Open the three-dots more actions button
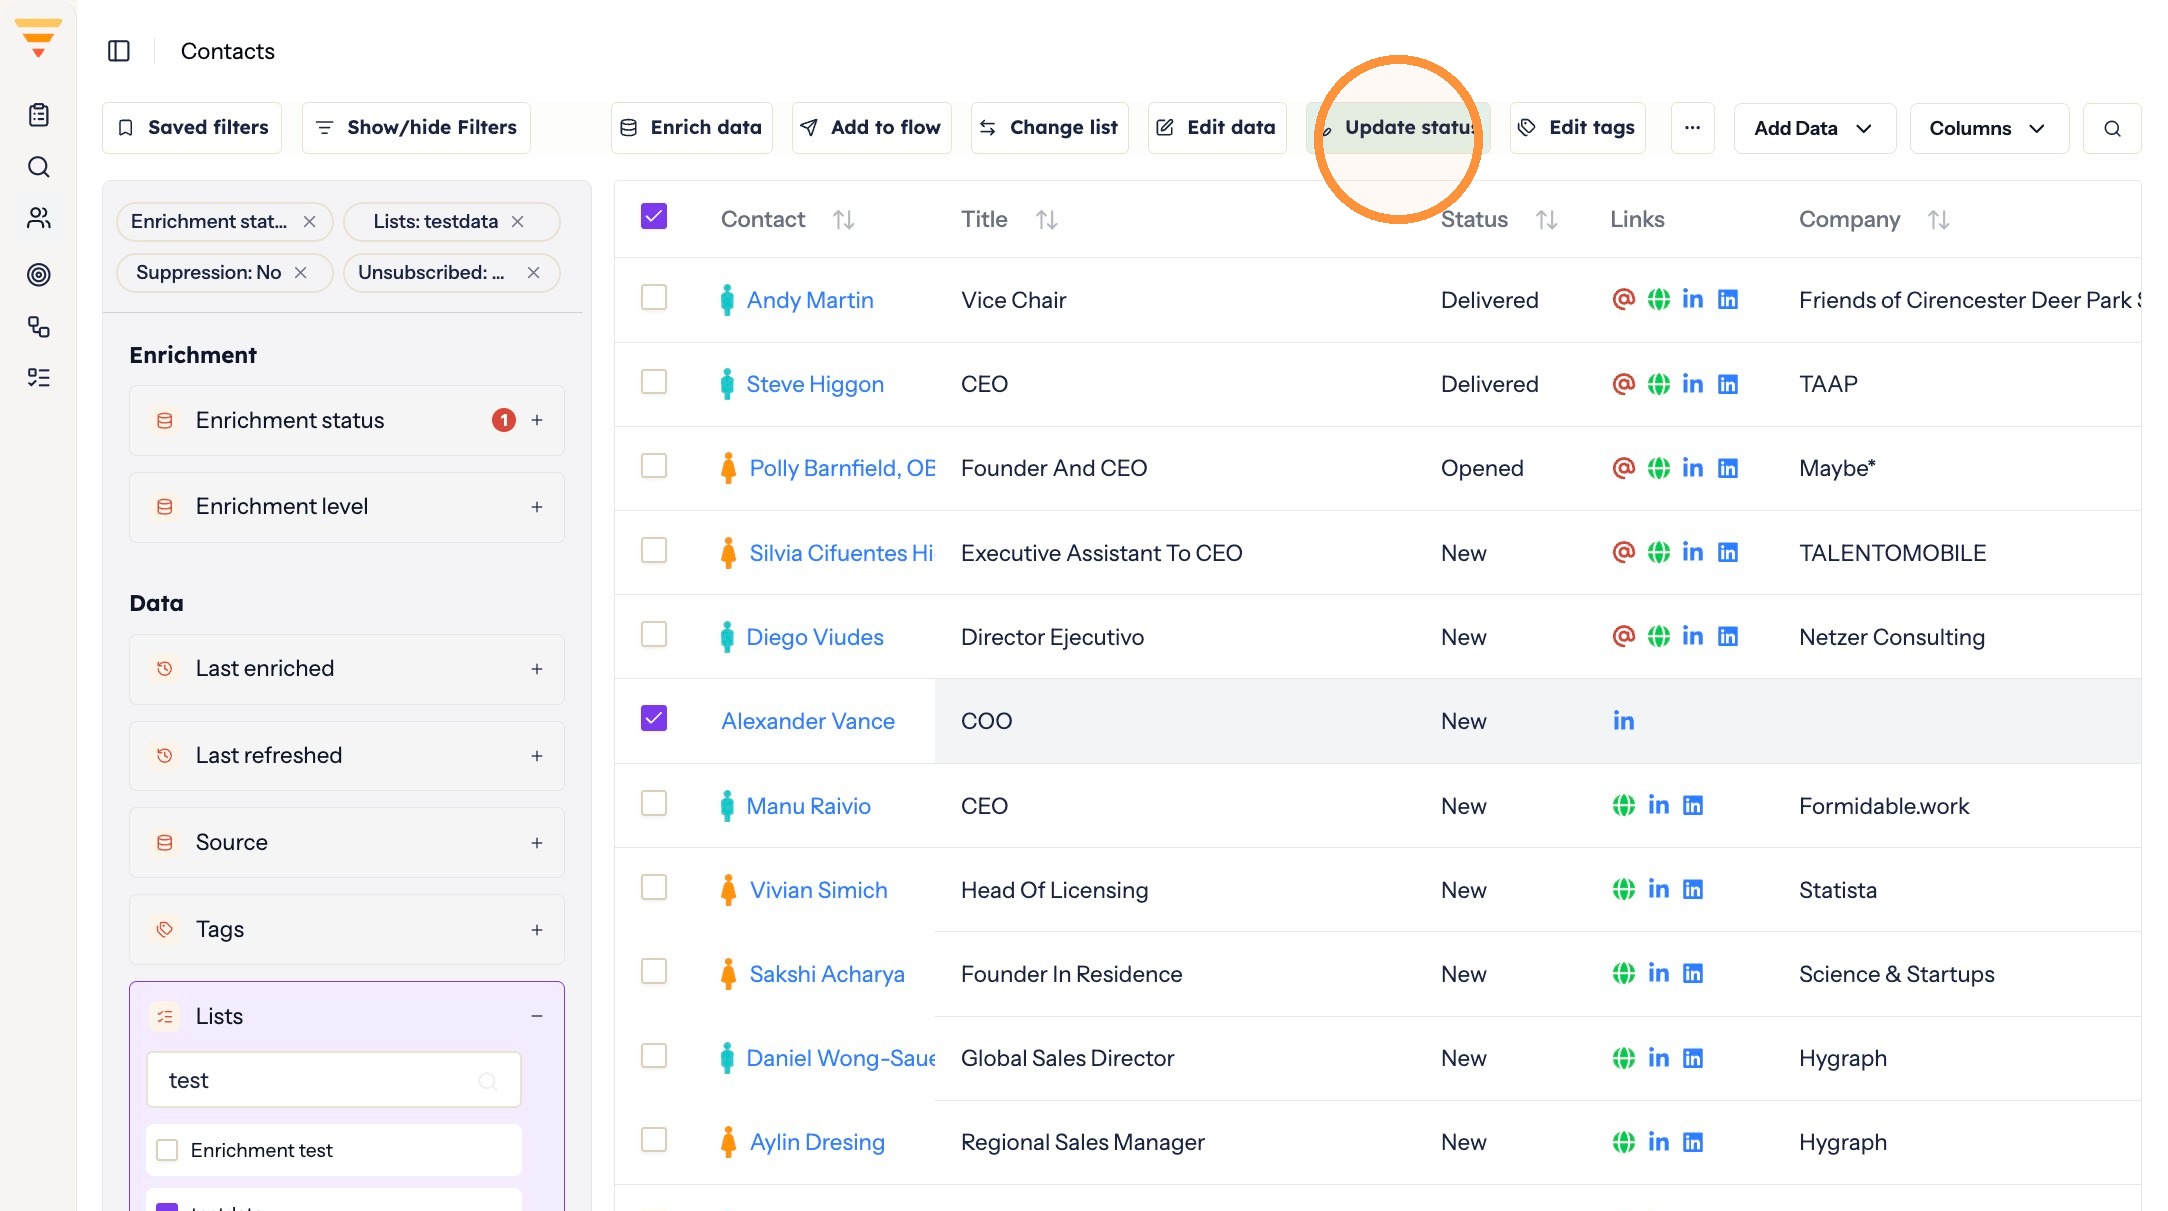The image size is (2168, 1211). pyautogui.click(x=1692, y=128)
